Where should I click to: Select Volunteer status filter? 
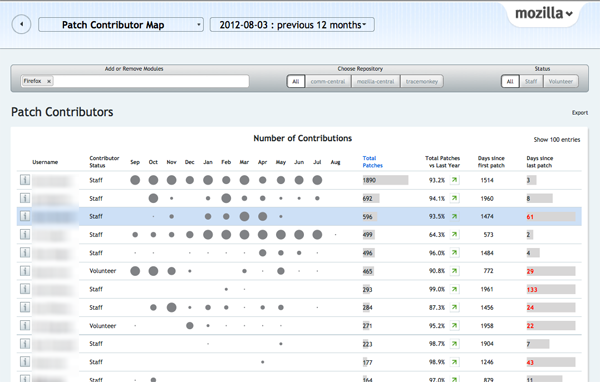[561, 81]
